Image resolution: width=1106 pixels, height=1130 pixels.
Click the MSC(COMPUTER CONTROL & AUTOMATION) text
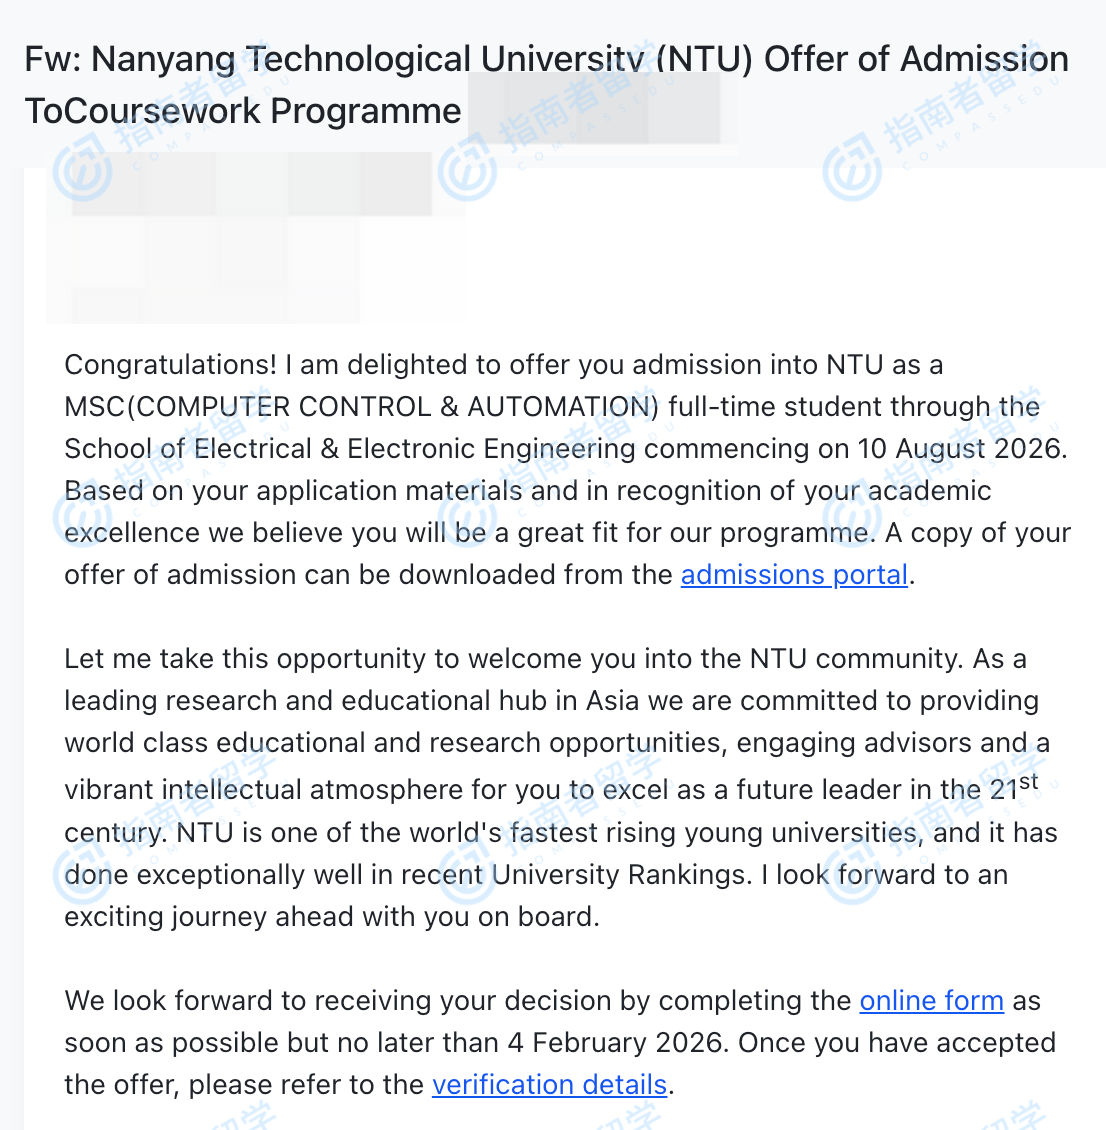(x=362, y=407)
